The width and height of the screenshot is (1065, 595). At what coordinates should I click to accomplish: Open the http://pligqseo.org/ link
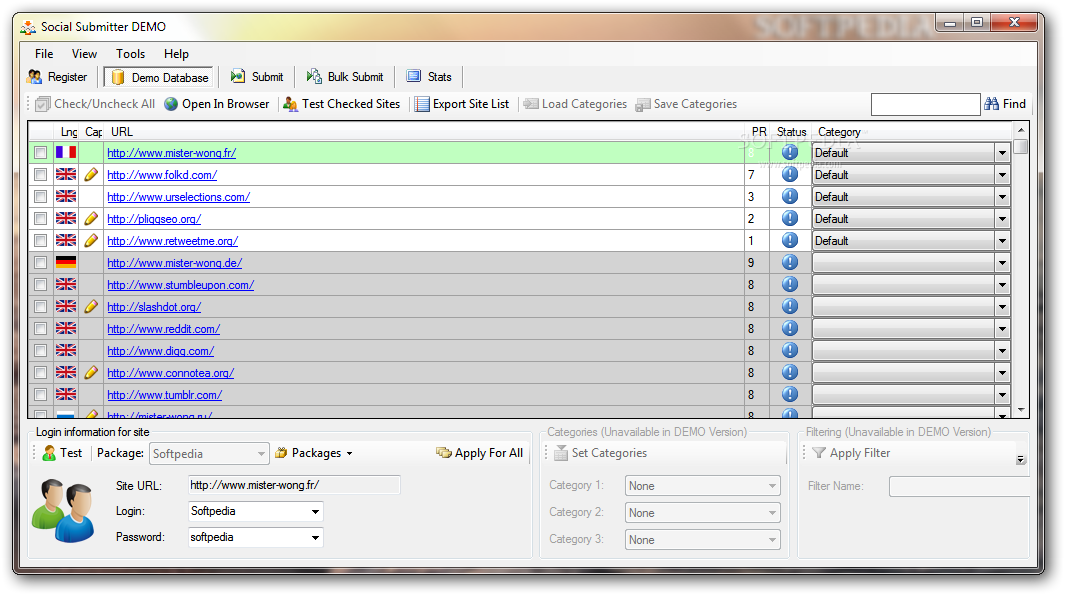[154, 219]
